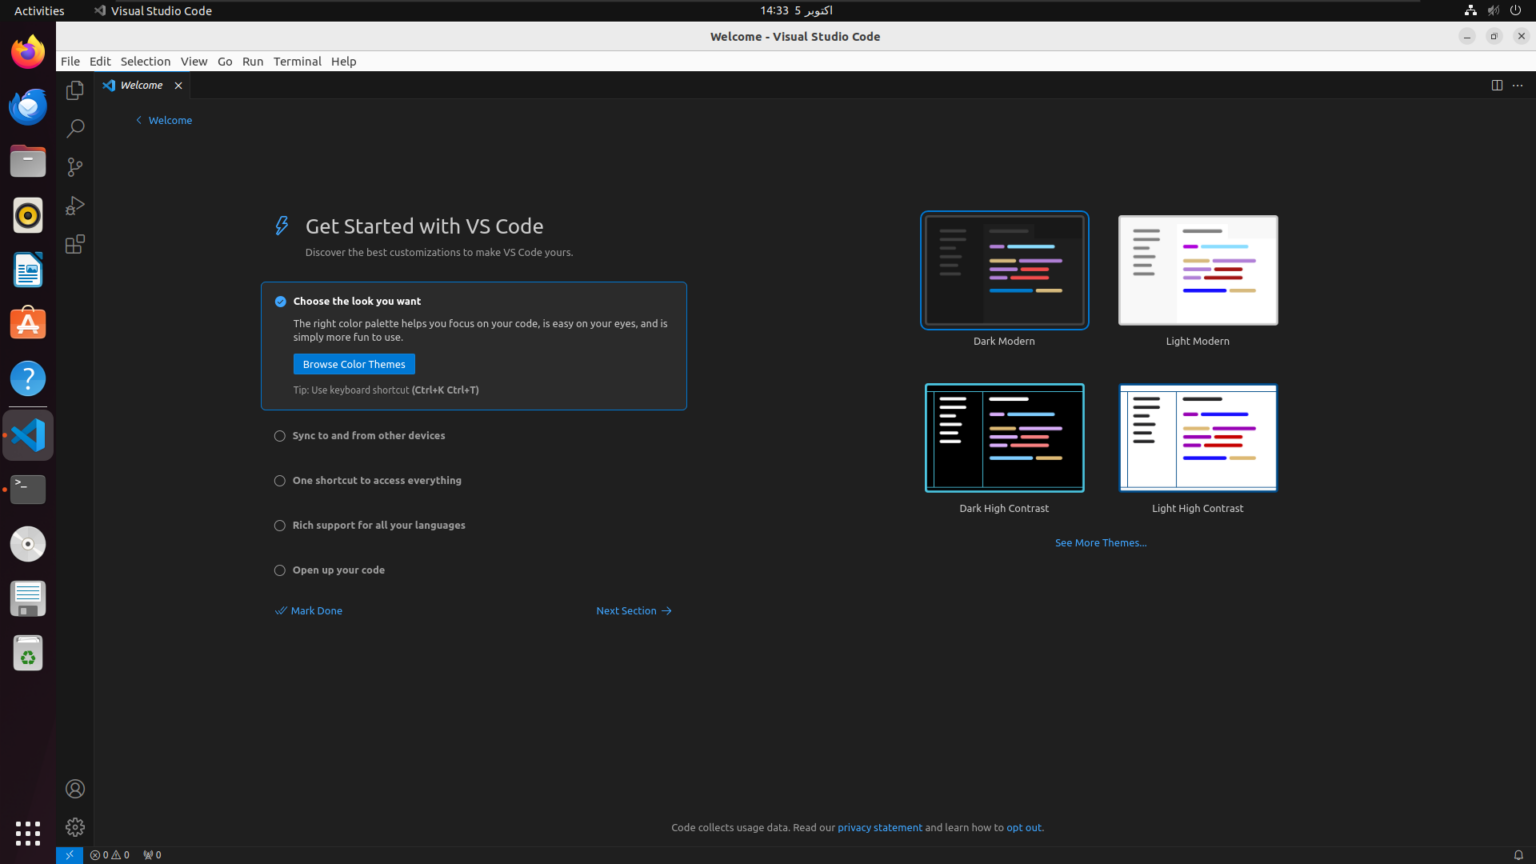Select the Search icon in the activity bar
Screen dimensions: 1536x864
click(74, 128)
